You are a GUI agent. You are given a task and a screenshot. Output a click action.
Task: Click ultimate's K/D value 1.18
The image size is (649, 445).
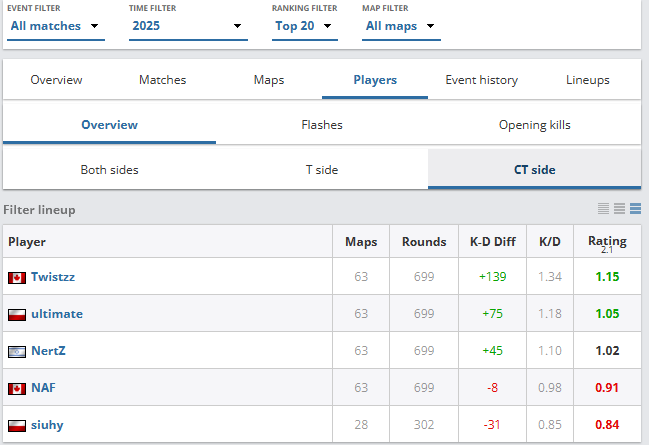550,314
